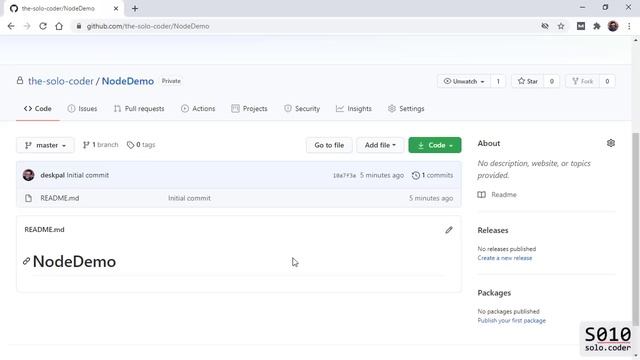
Task: Open the Pull requests tab
Action: tap(139, 109)
